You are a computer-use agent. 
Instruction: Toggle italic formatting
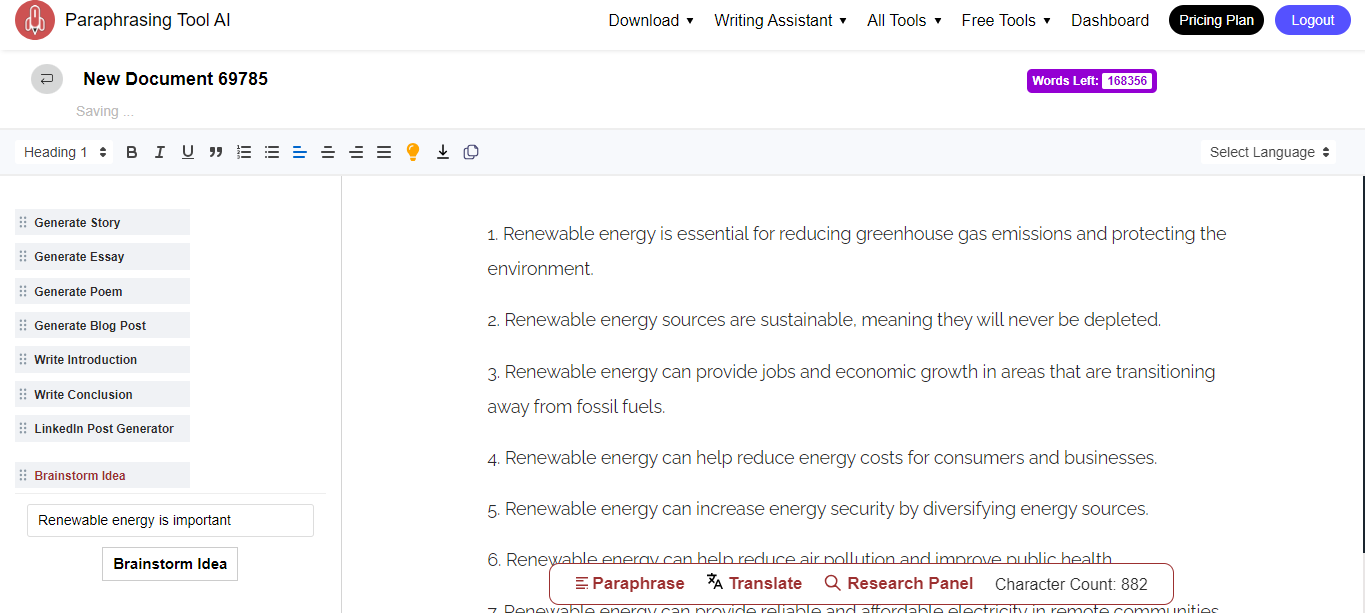159,152
